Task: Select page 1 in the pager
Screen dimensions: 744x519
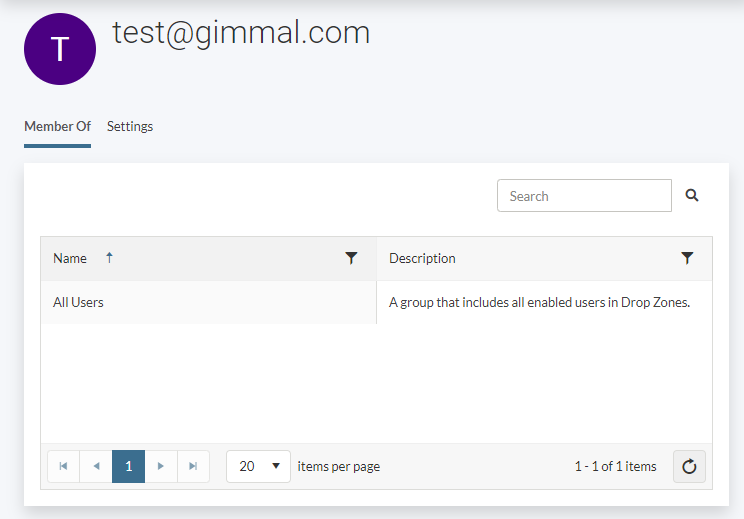Action: [128, 466]
